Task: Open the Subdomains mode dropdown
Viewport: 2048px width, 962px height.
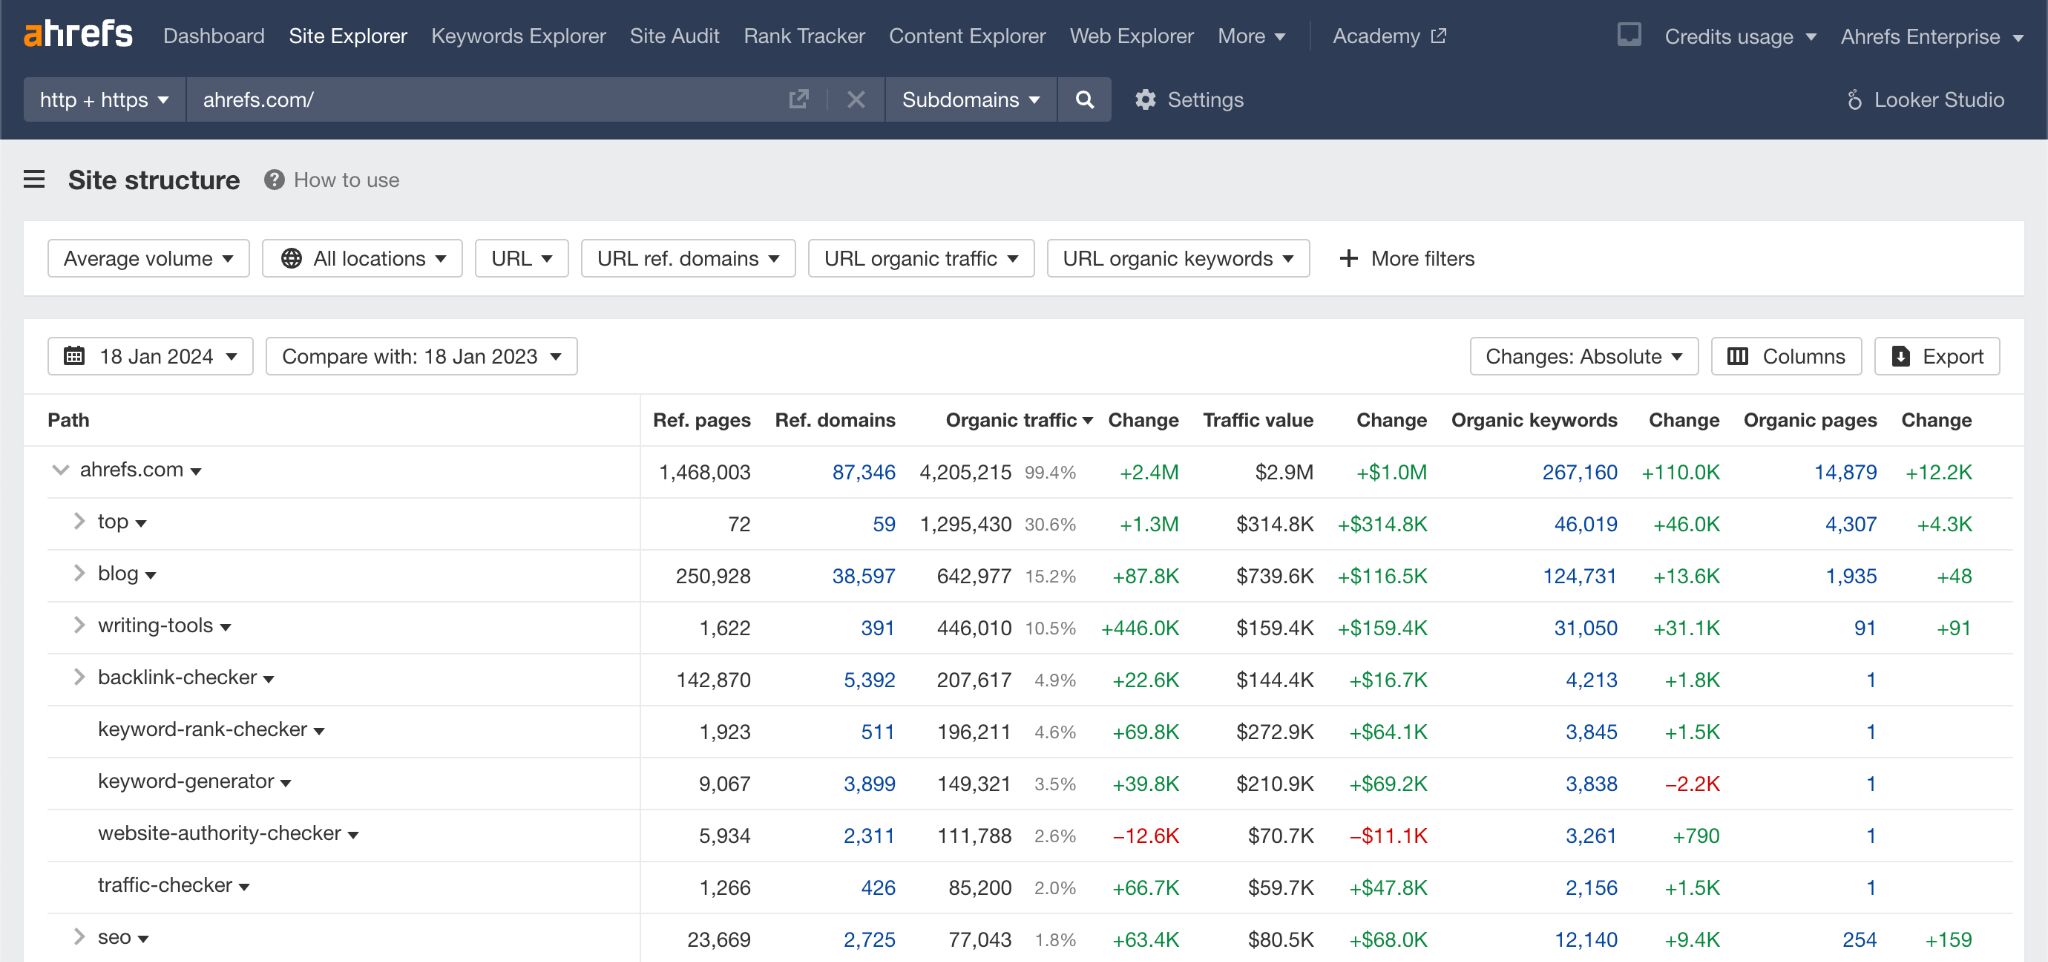Action: 969,100
